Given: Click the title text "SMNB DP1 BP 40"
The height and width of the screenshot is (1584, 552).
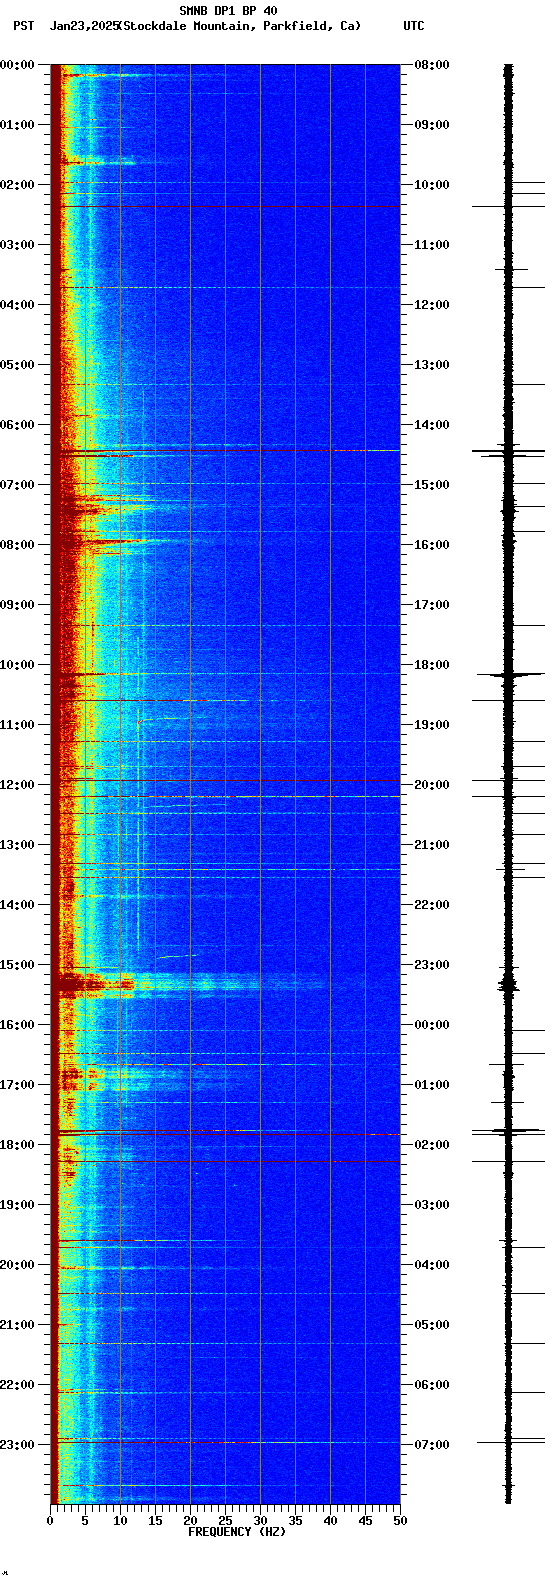Looking at the screenshot, I should click(228, 11).
